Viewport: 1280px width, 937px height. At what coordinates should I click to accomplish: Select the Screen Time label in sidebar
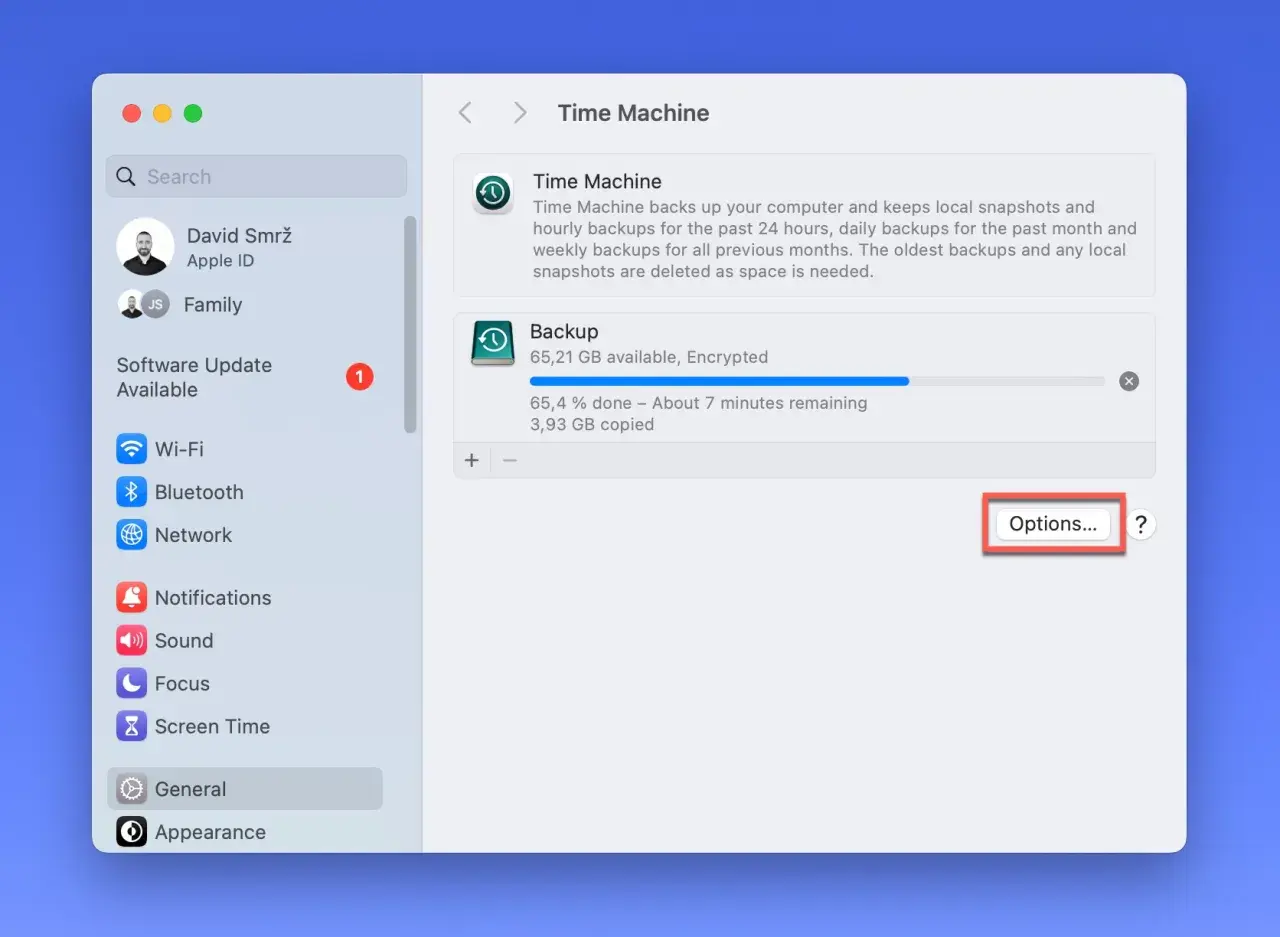click(212, 727)
